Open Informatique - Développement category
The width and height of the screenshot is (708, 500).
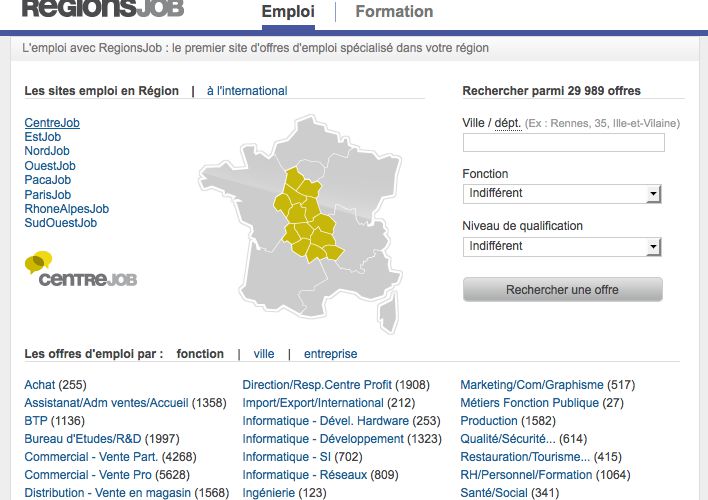click(323, 439)
